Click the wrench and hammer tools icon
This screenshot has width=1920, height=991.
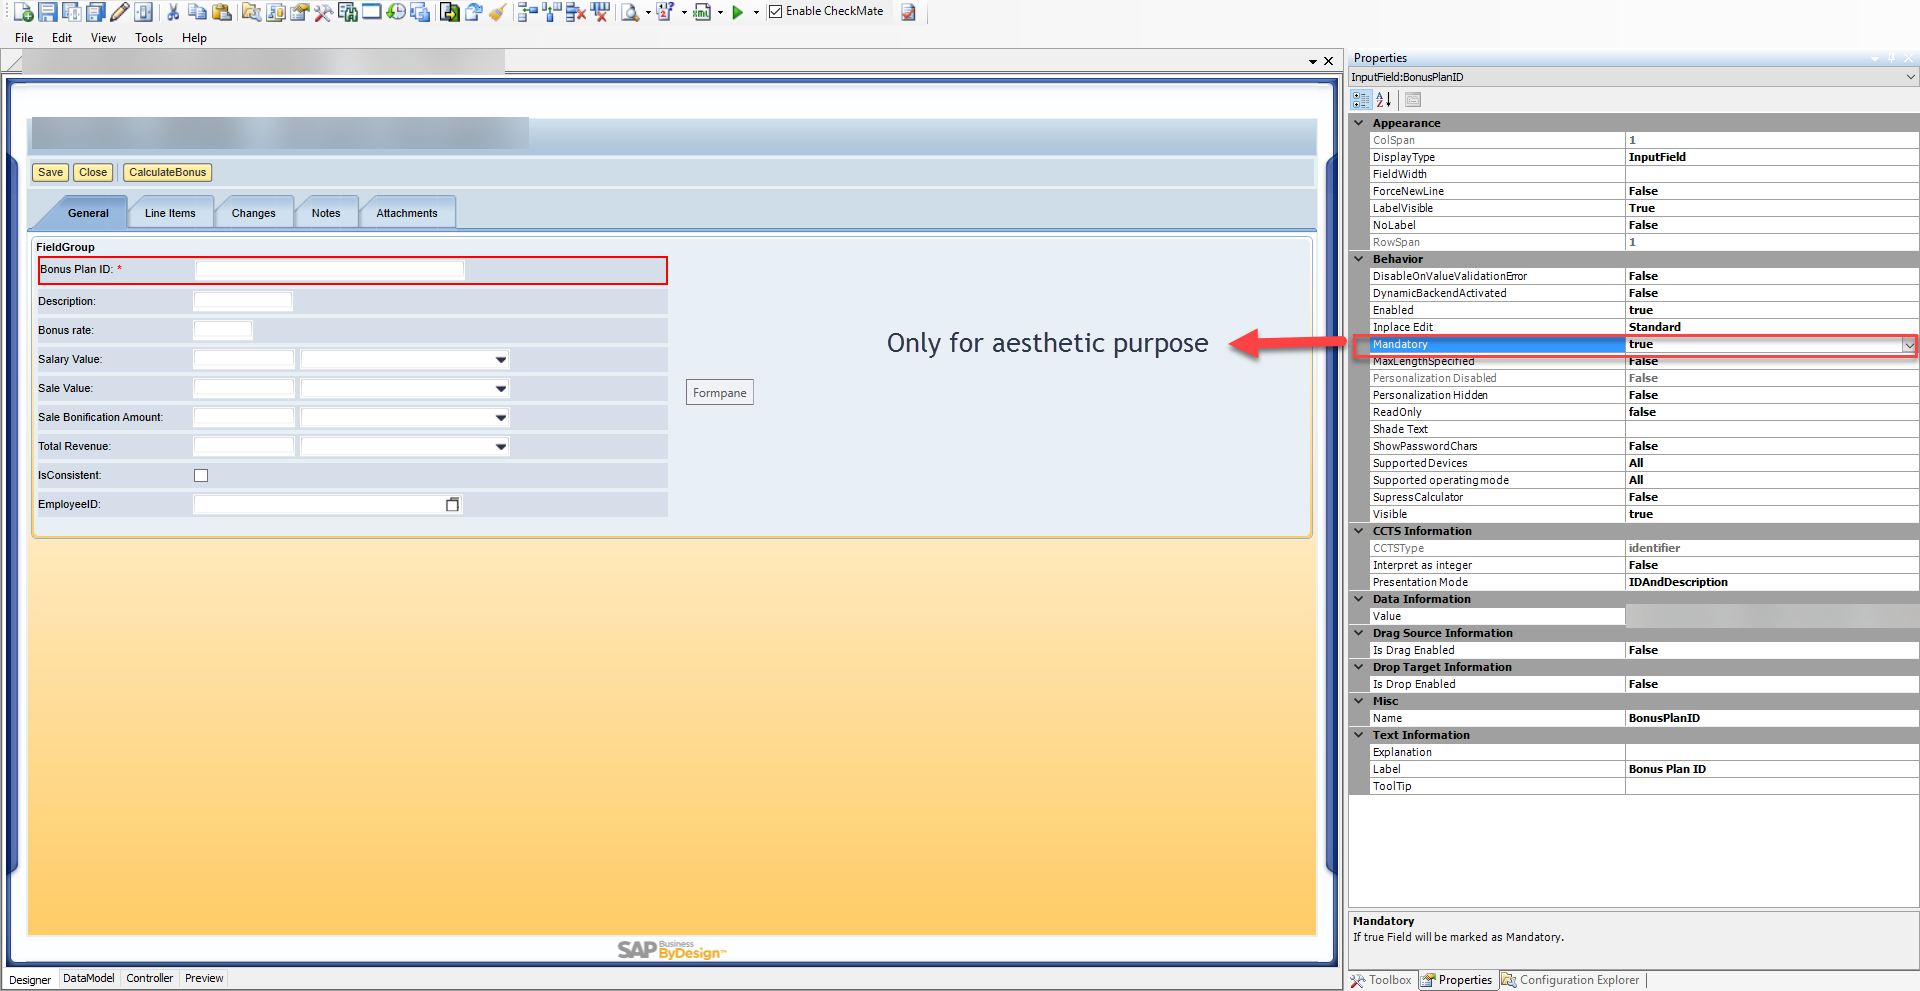click(x=323, y=12)
